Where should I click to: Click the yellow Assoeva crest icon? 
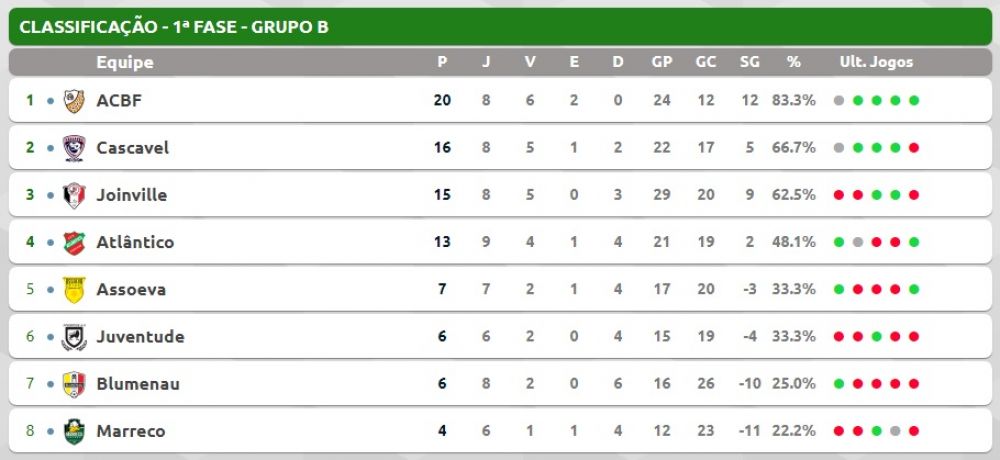click(74, 290)
